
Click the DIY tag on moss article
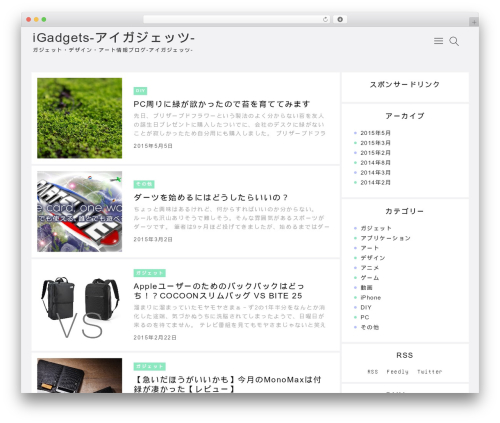click(x=140, y=91)
